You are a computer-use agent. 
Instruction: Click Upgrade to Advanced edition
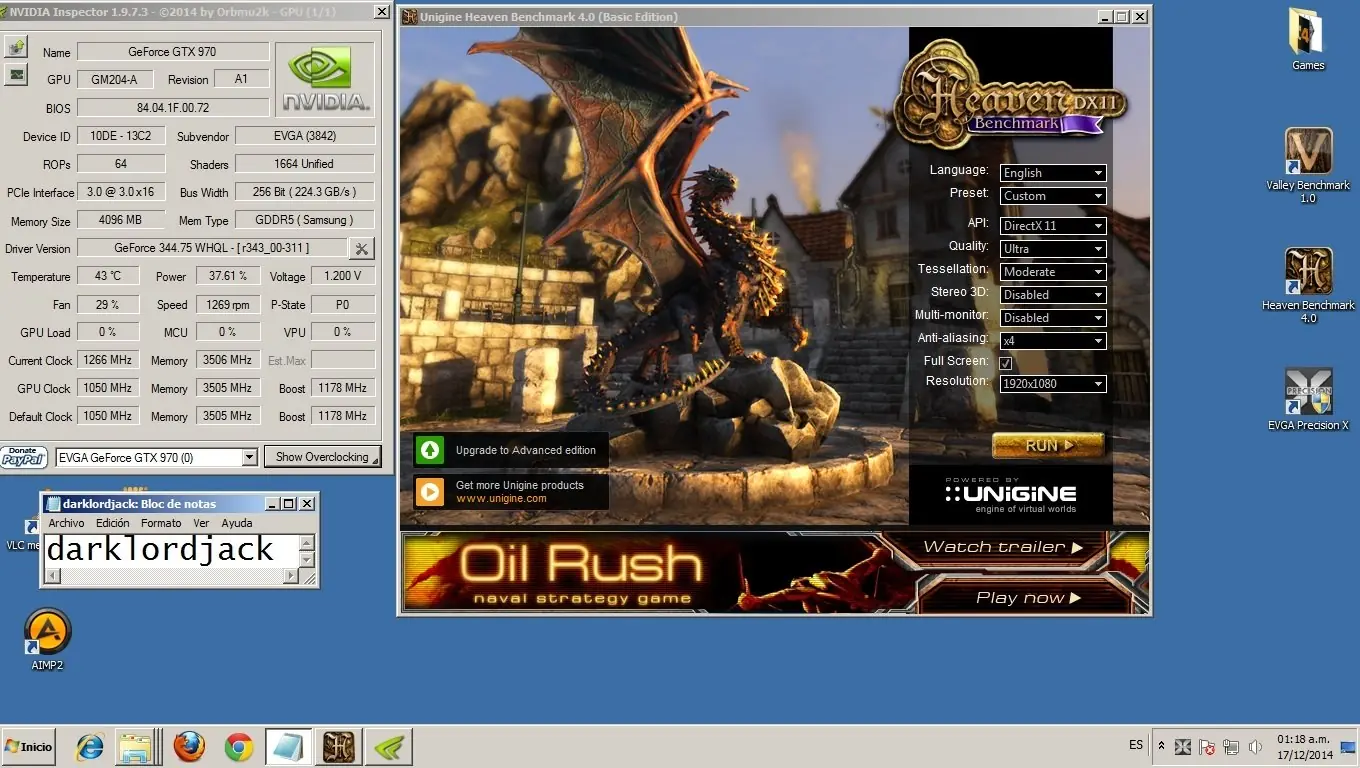[526, 450]
